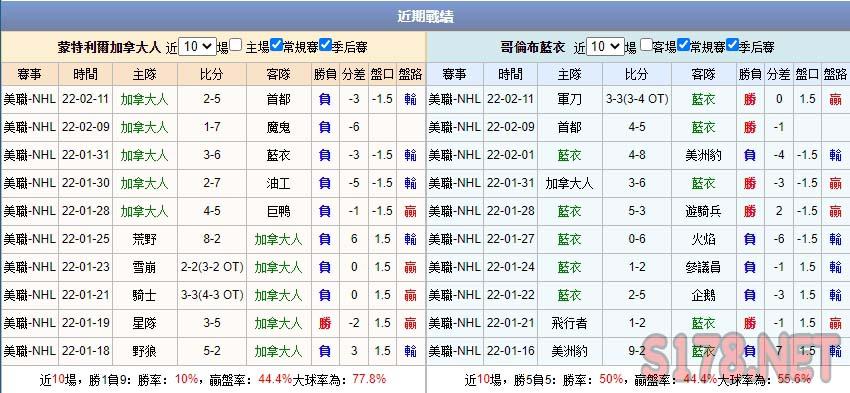Screen dimensions: 850x393
Task: Uncheck 季后賽 in the 哥倫布藍衣 panel
Action: [733, 46]
